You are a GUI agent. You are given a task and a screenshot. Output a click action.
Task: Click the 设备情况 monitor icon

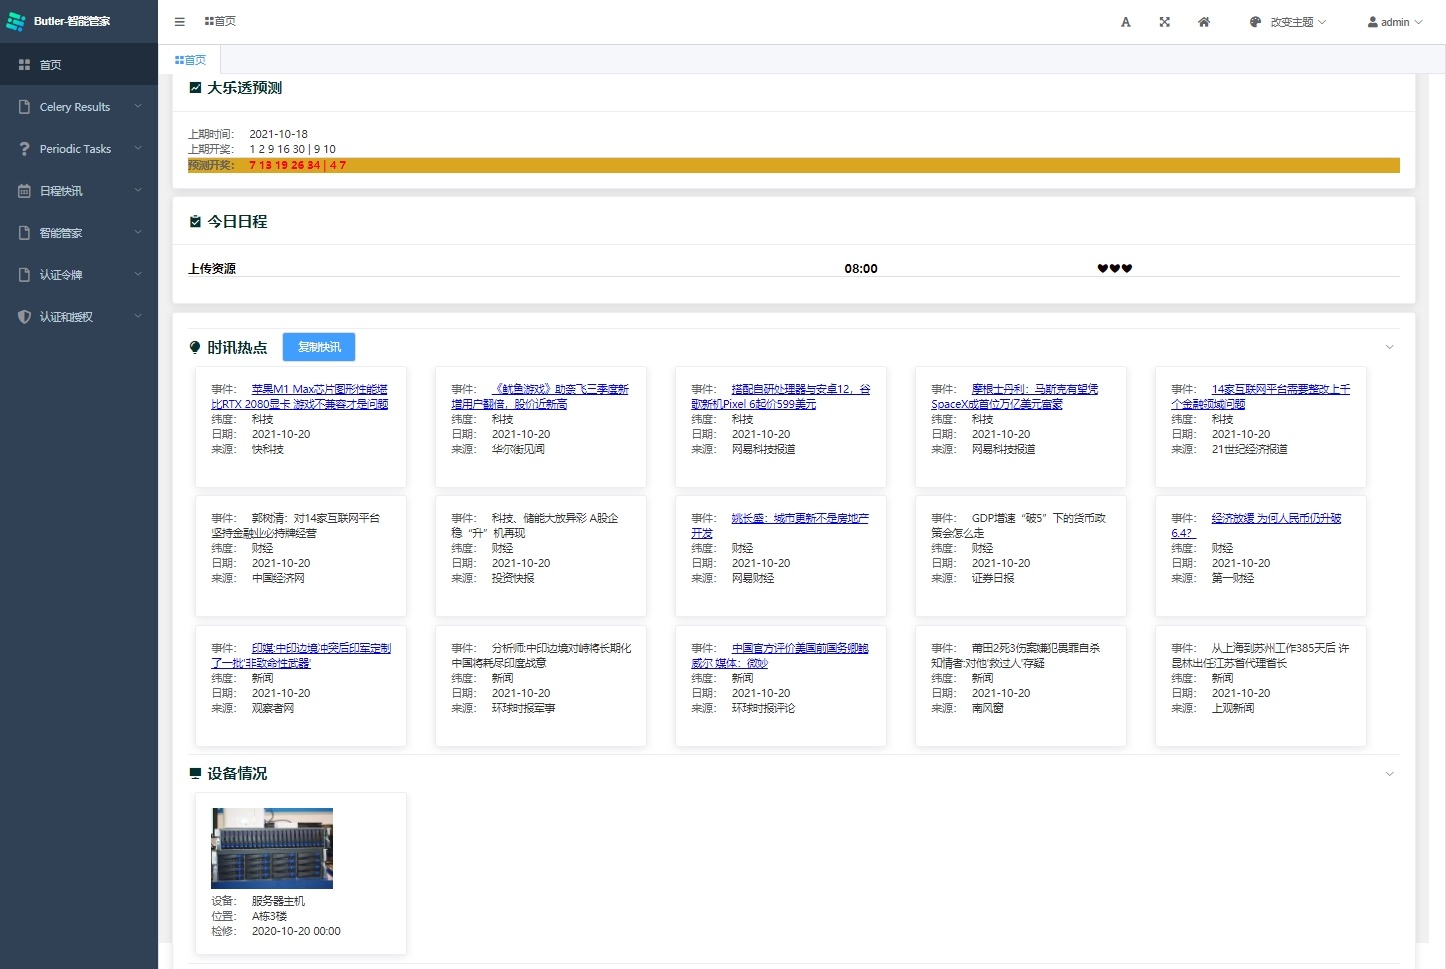(x=195, y=774)
